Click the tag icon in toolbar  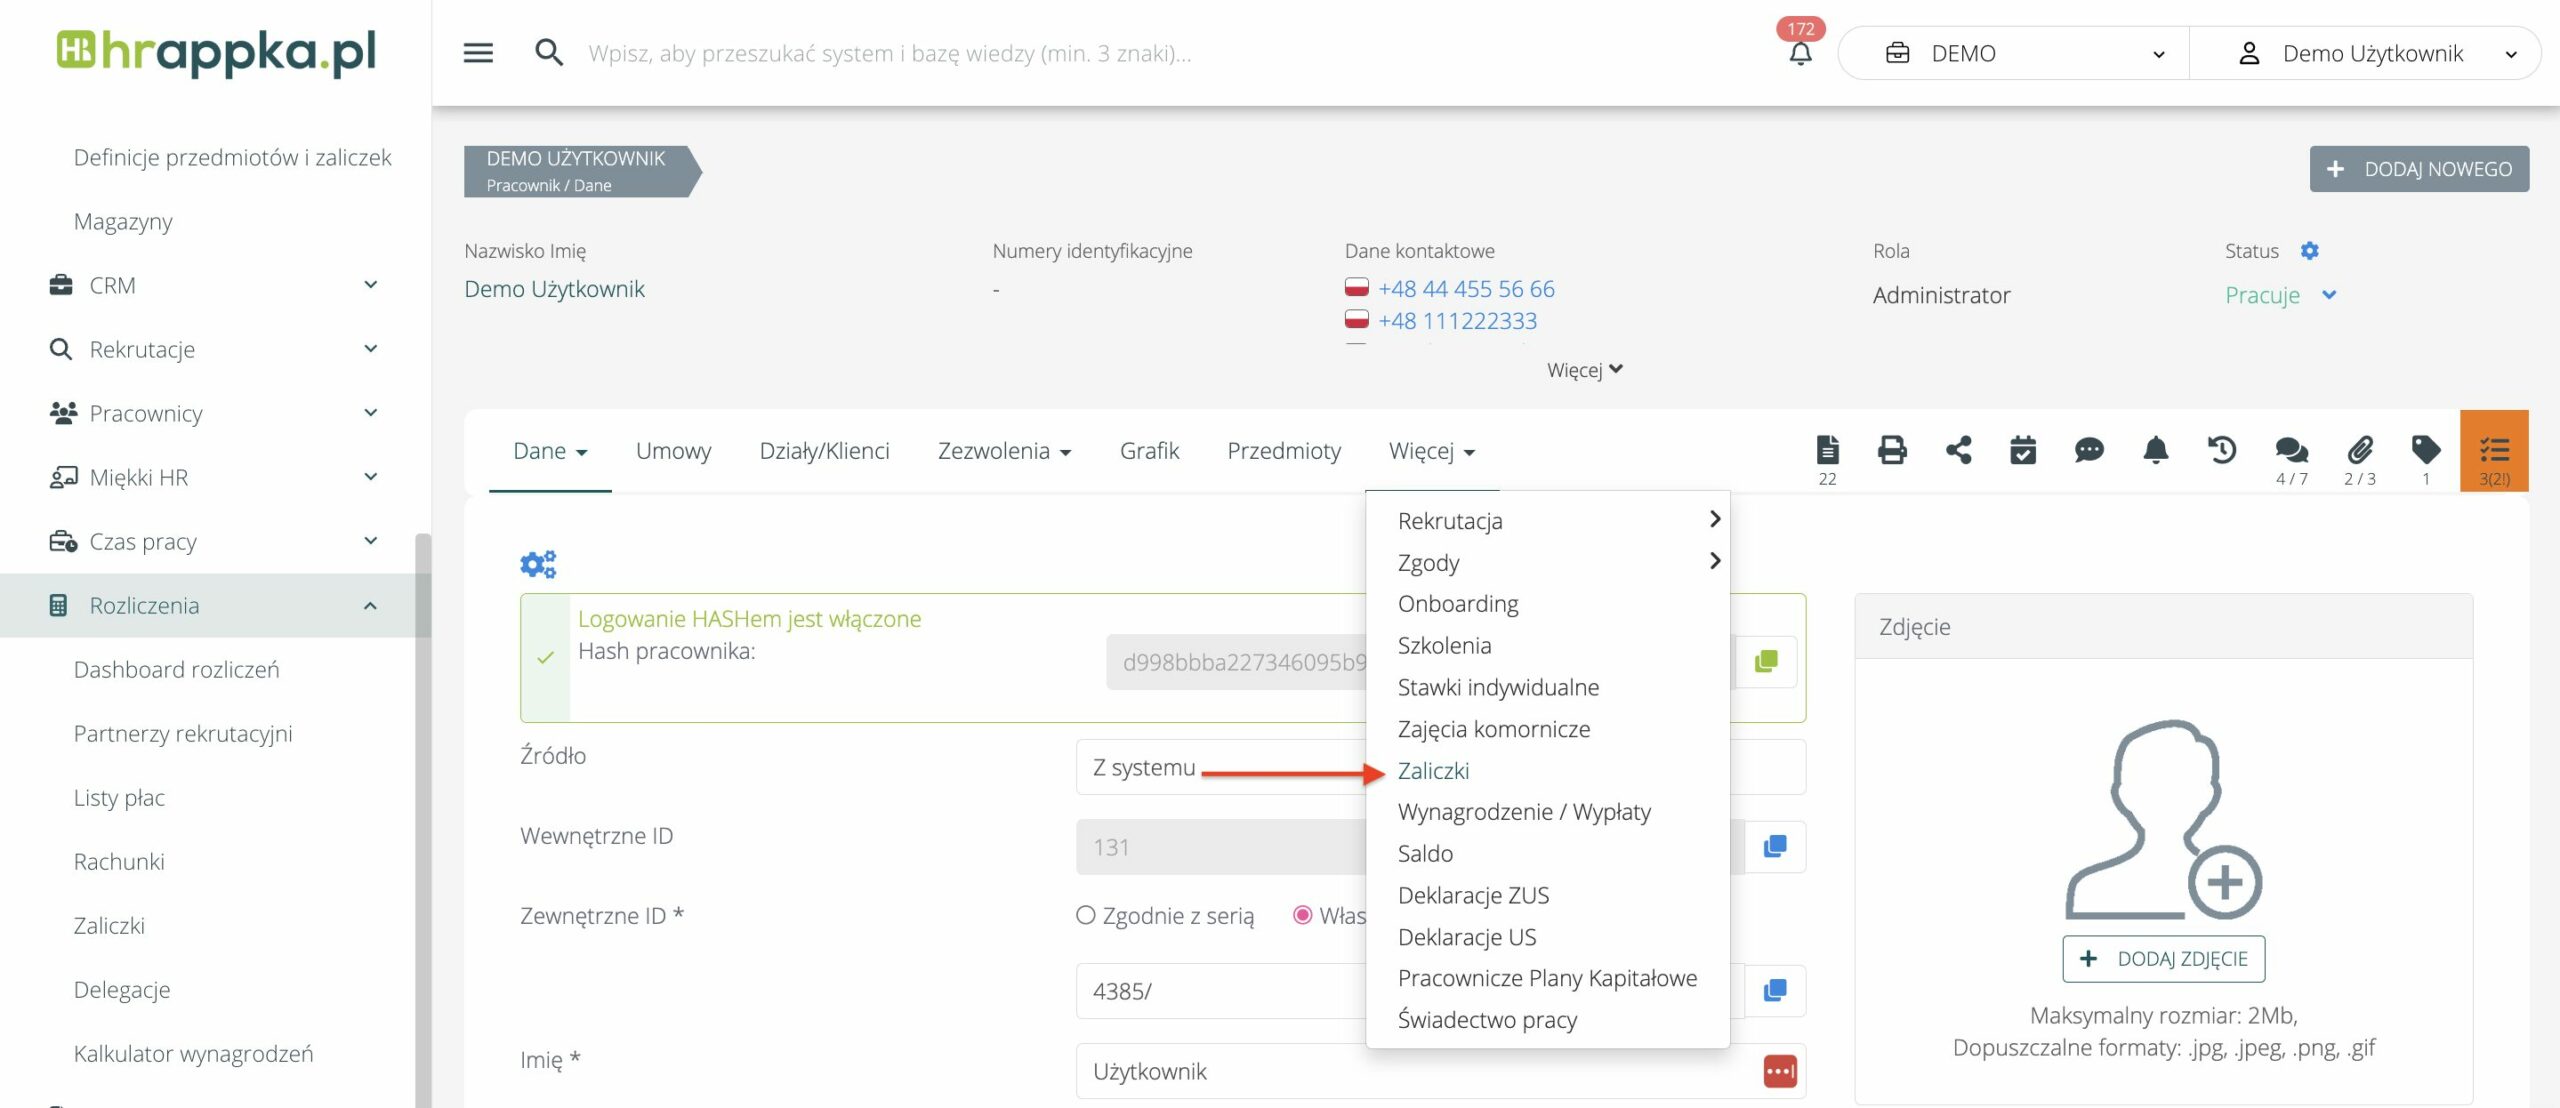coord(2426,450)
